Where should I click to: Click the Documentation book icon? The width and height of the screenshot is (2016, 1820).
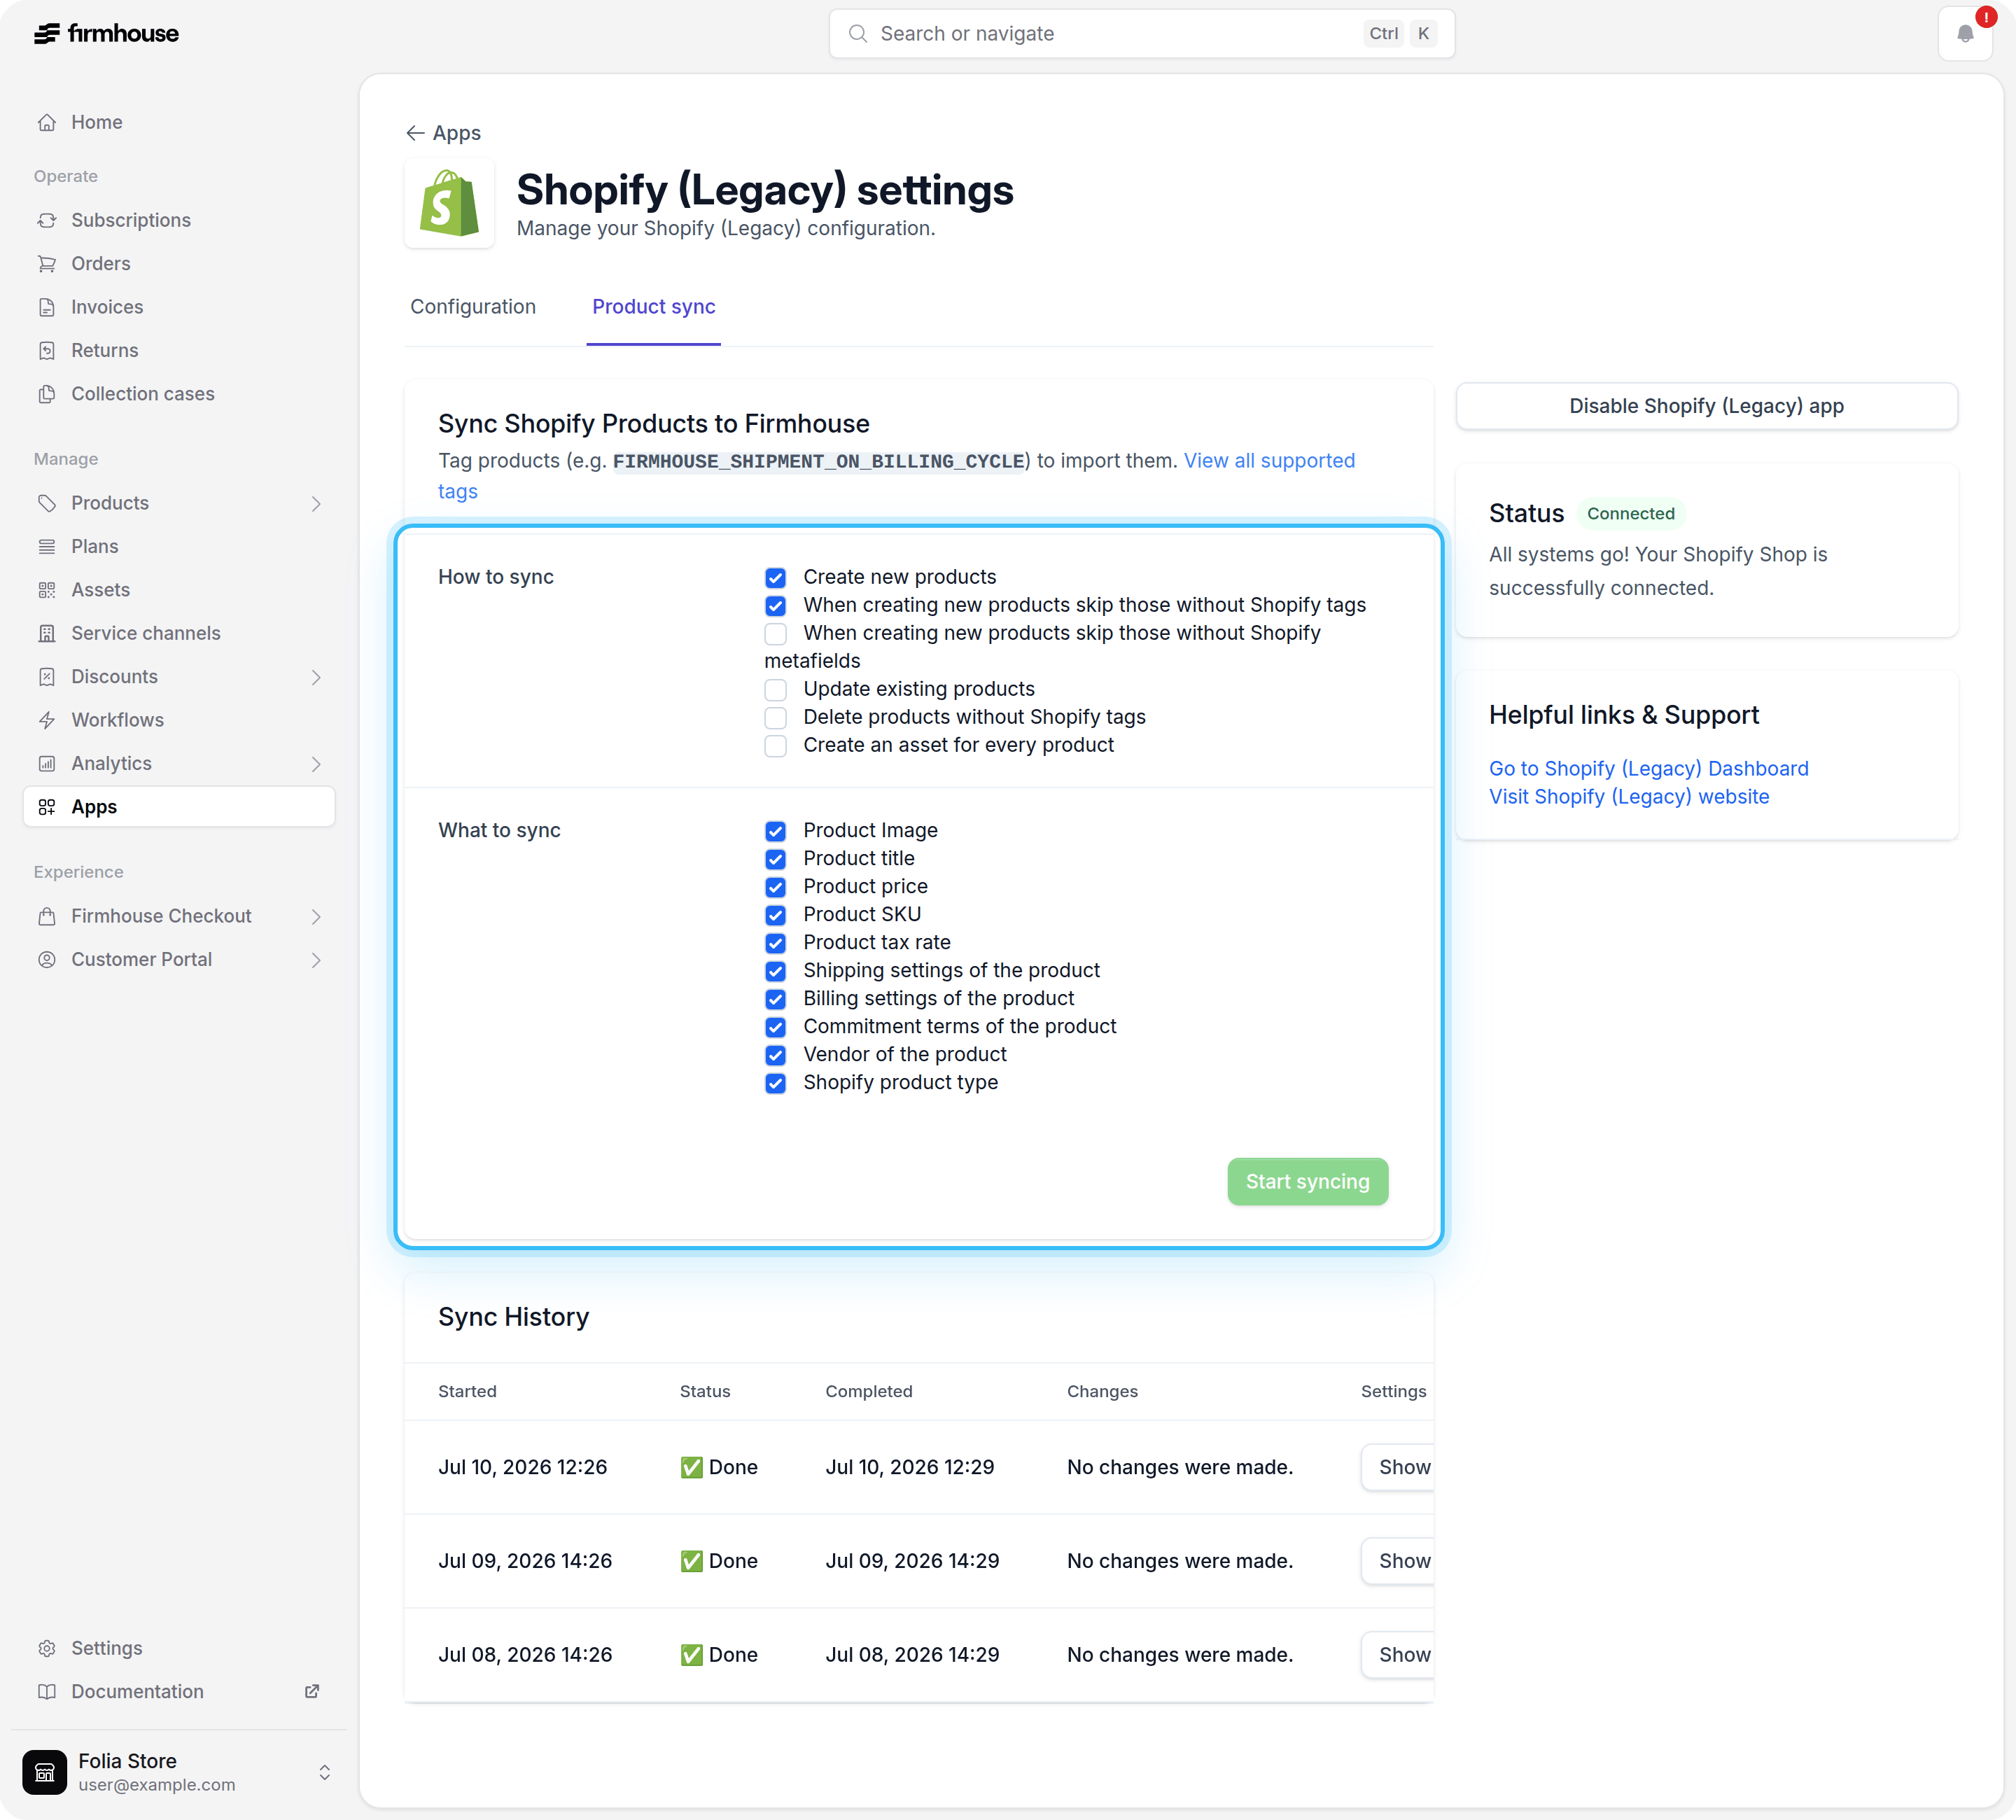click(47, 1692)
